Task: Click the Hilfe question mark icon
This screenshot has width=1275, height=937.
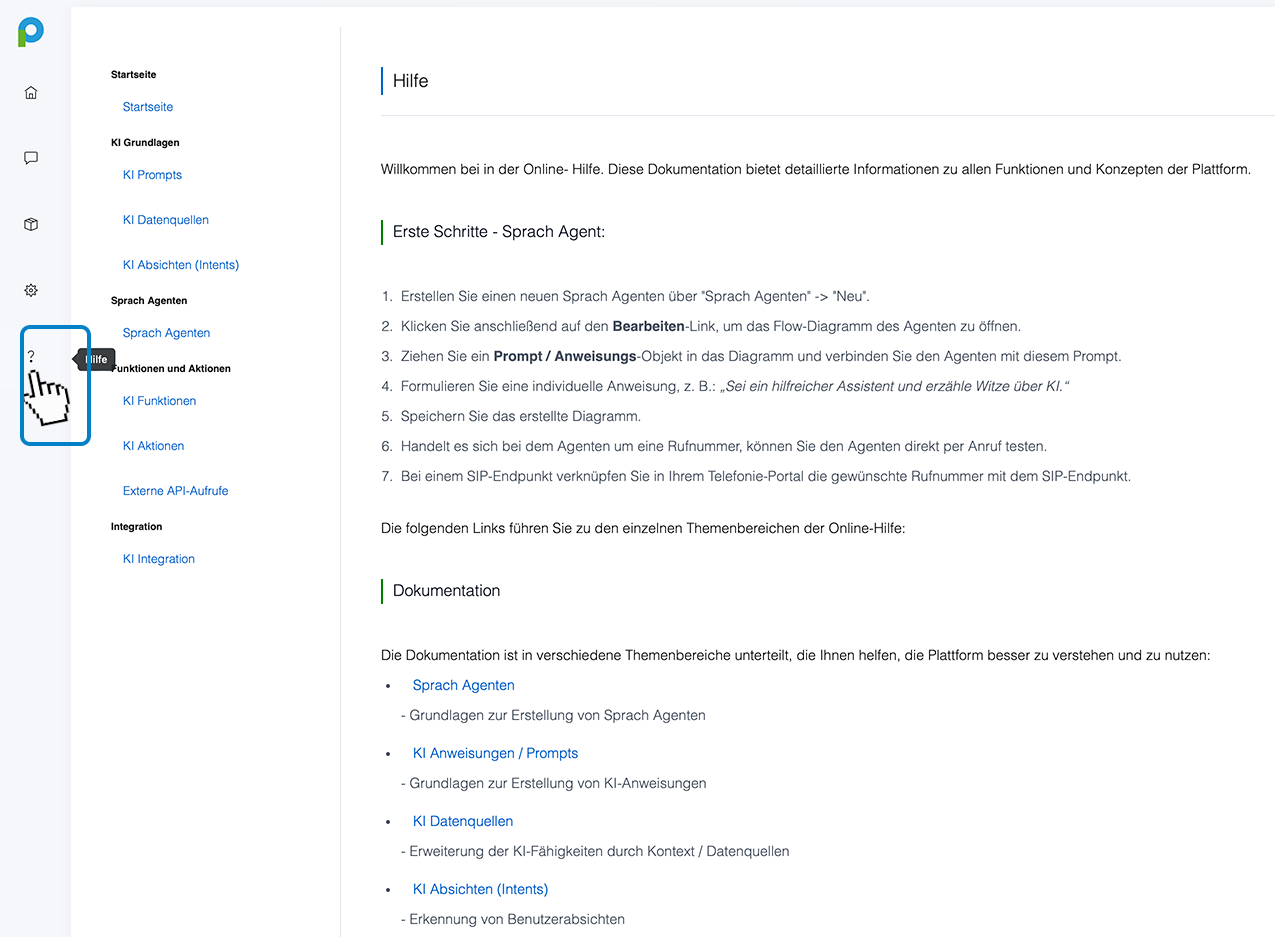Action: tap(31, 357)
